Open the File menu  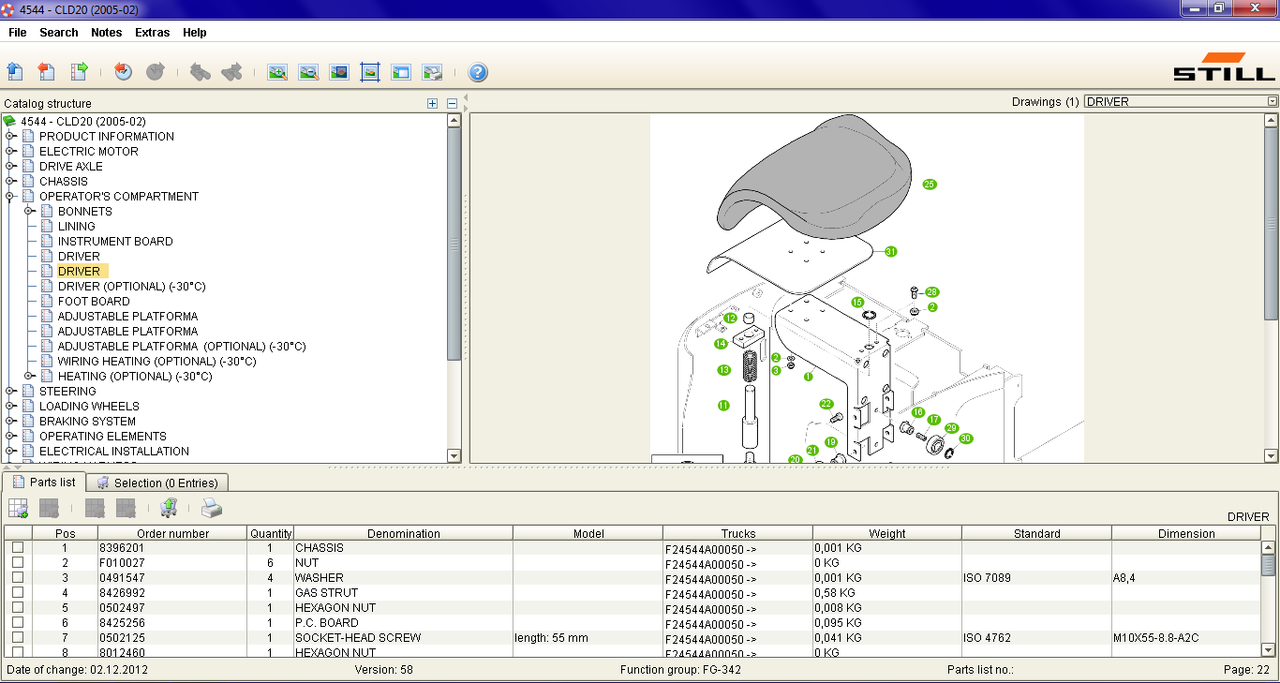pos(17,32)
